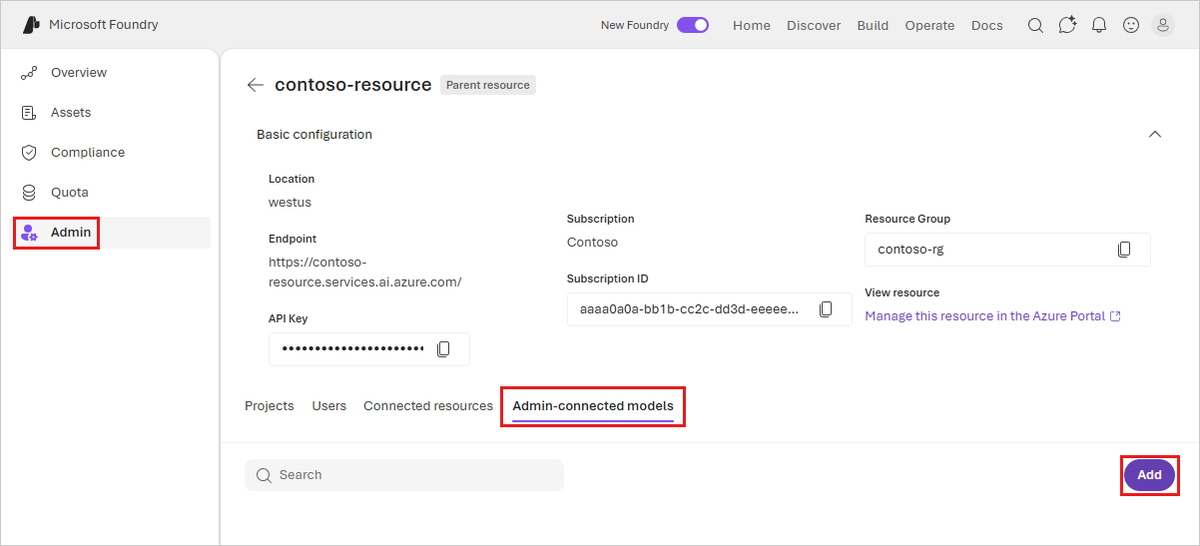Copy the Resource Group name
Viewport: 1200px width, 546px height.
pos(1124,249)
